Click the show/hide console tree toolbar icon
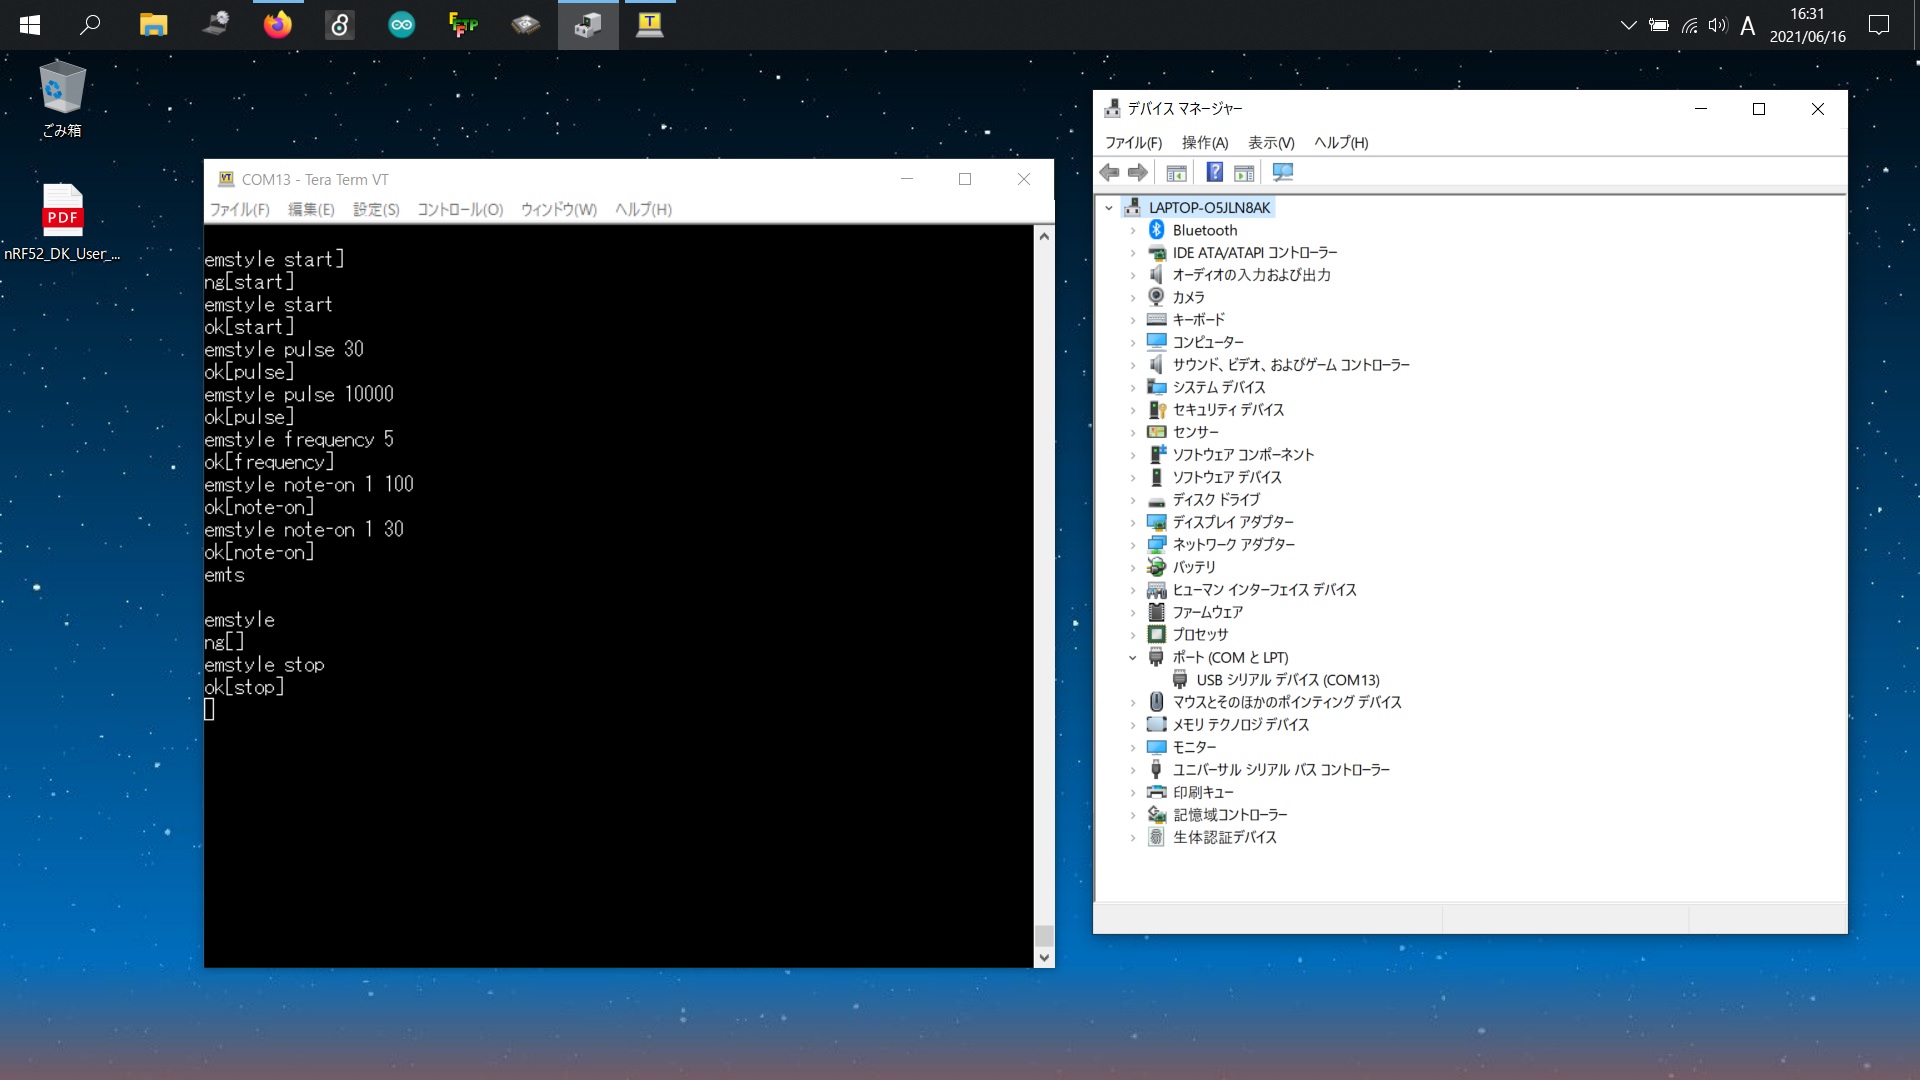The height and width of the screenshot is (1080, 1920). pos(1177,173)
